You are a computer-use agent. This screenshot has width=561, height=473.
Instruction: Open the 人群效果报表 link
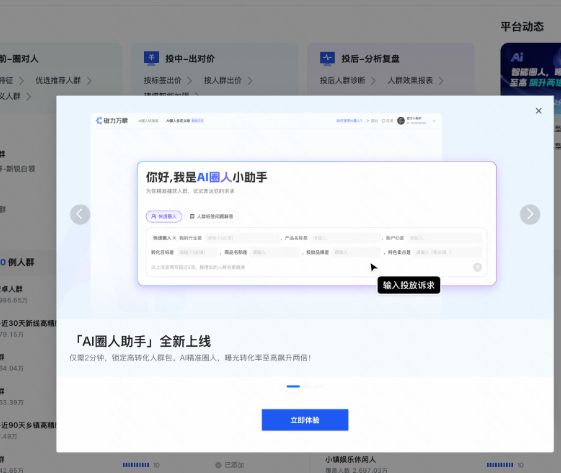click(410, 81)
